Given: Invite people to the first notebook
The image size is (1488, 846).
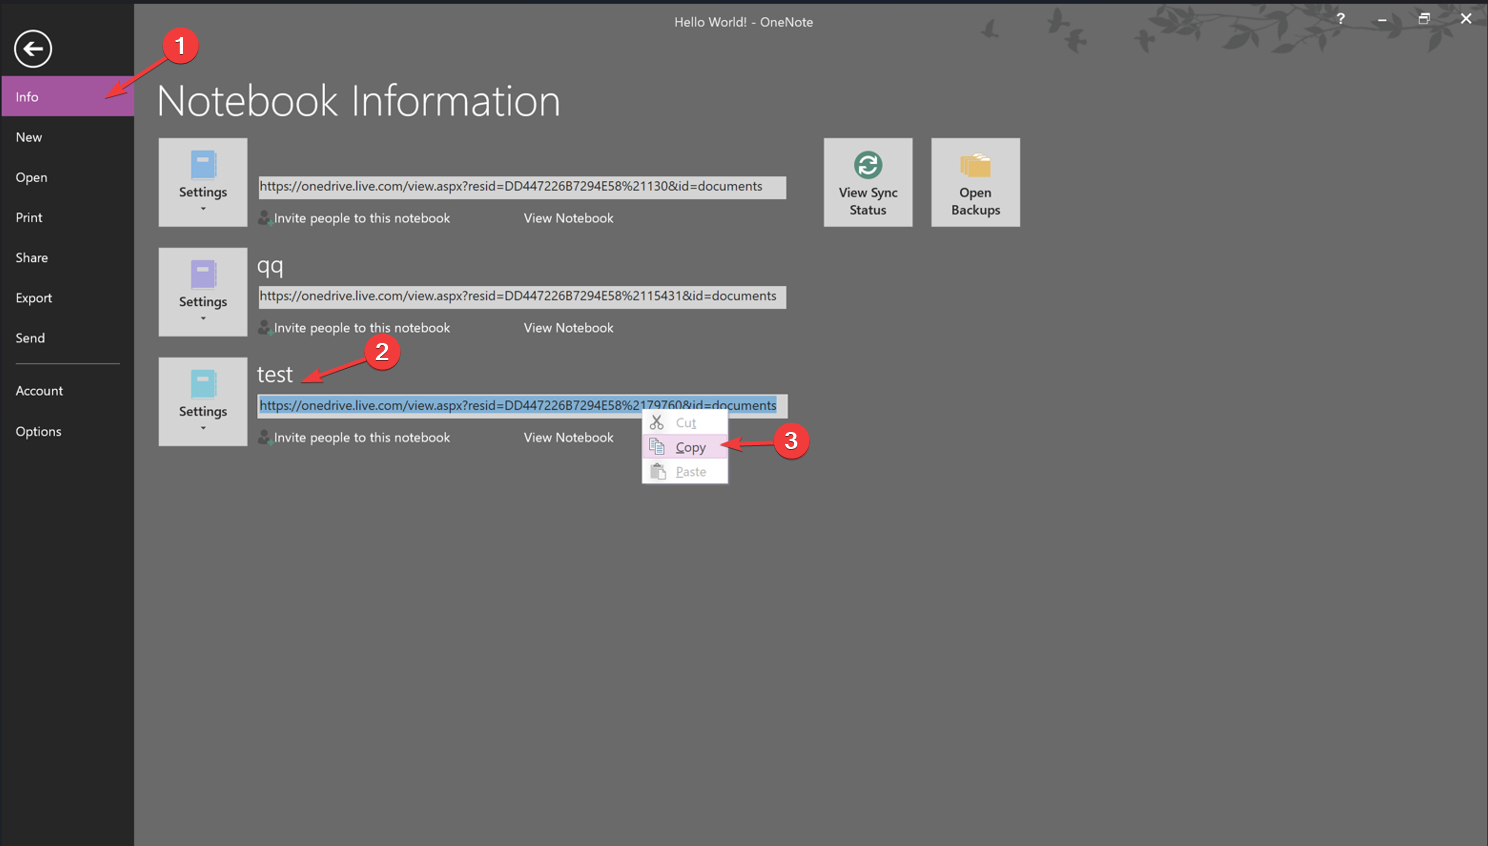Looking at the screenshot, I should (362, 218).
